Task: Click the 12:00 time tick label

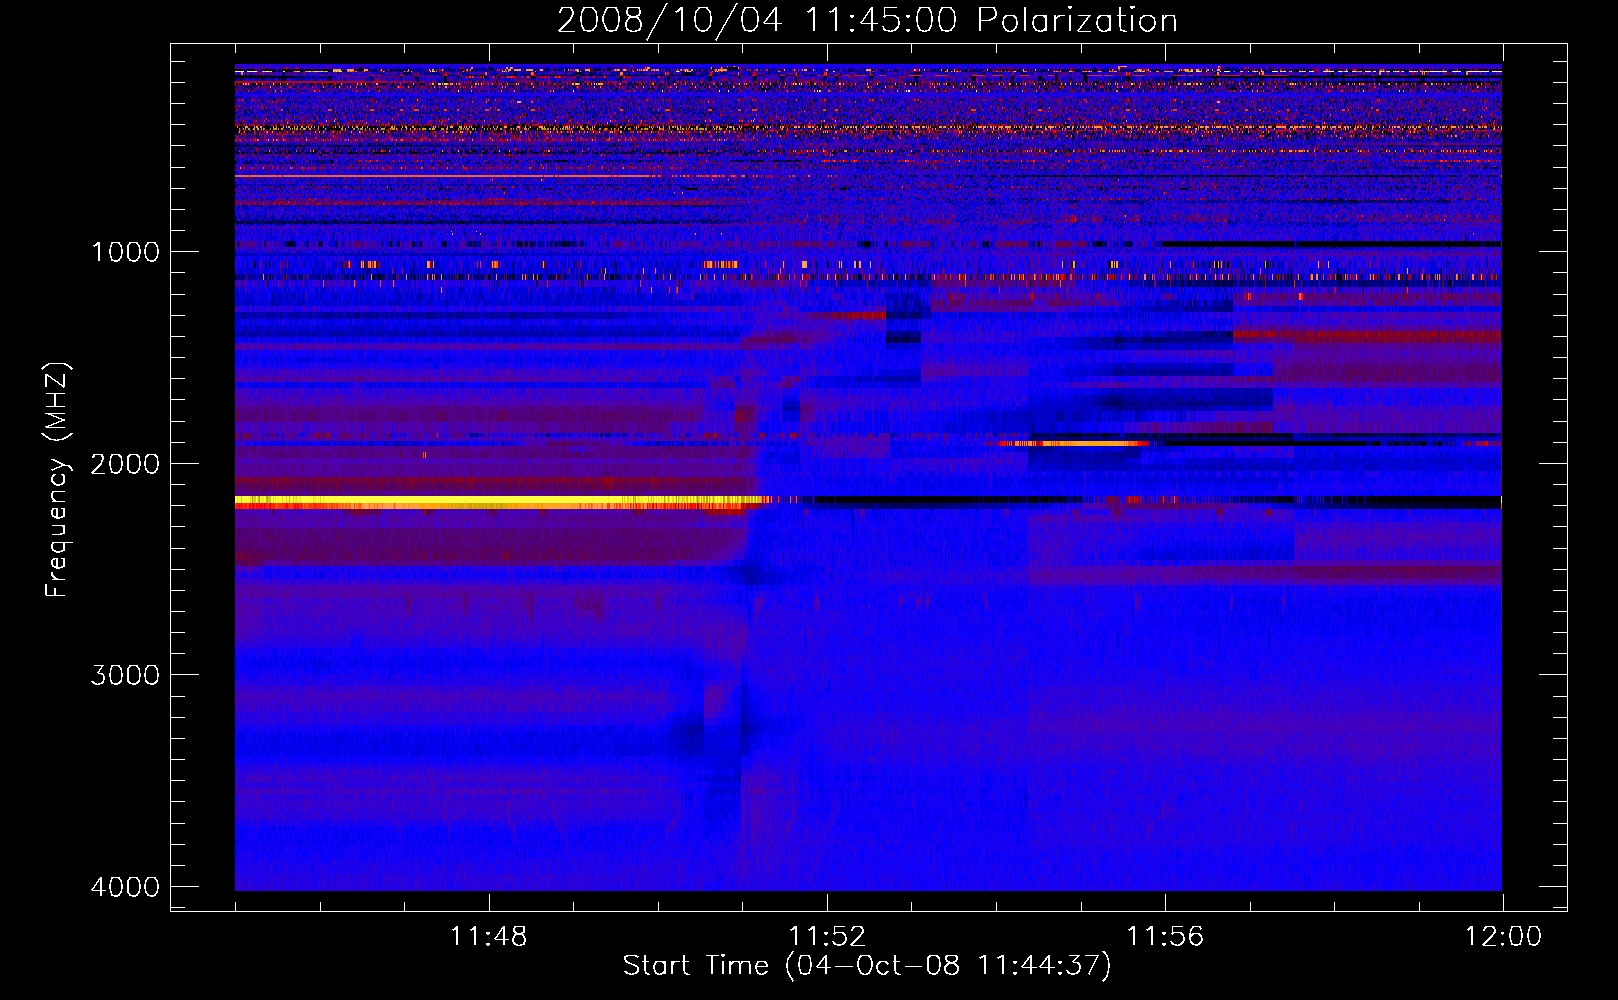Action: 1503,937
